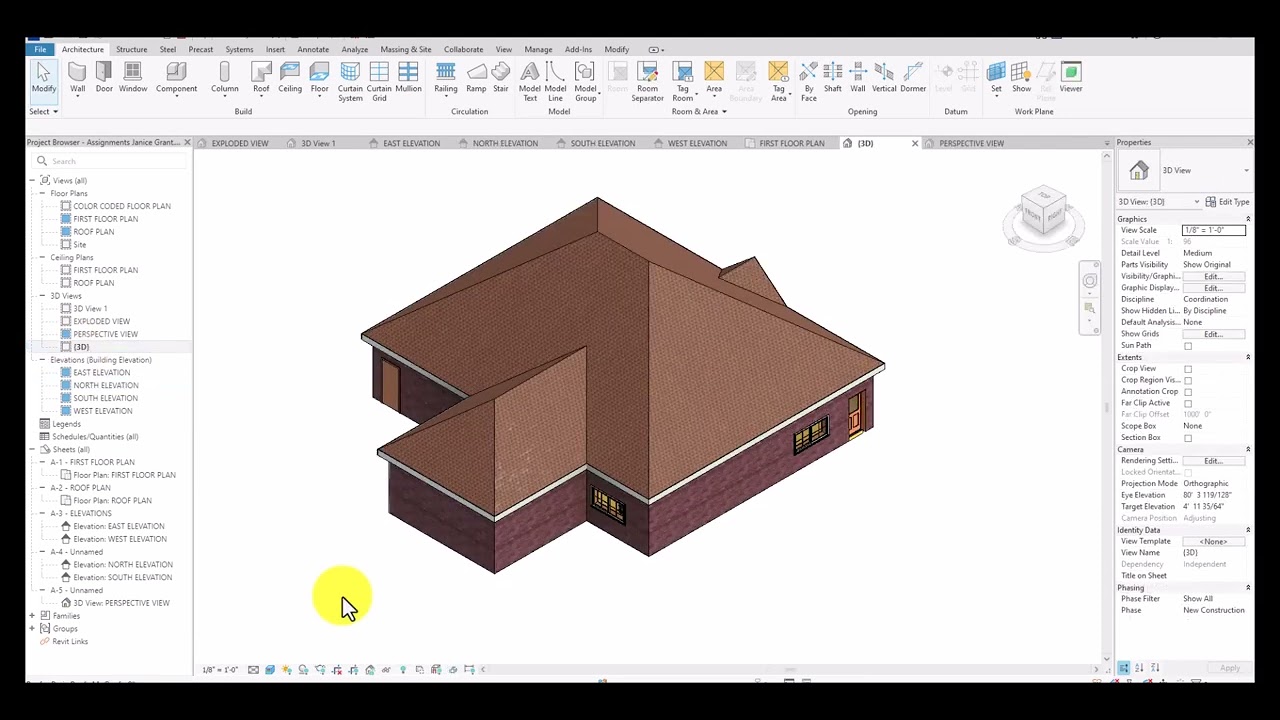Screen dimensions: 1280x720
Task: Select the Ramp tool
Action: tap(476, 78)
